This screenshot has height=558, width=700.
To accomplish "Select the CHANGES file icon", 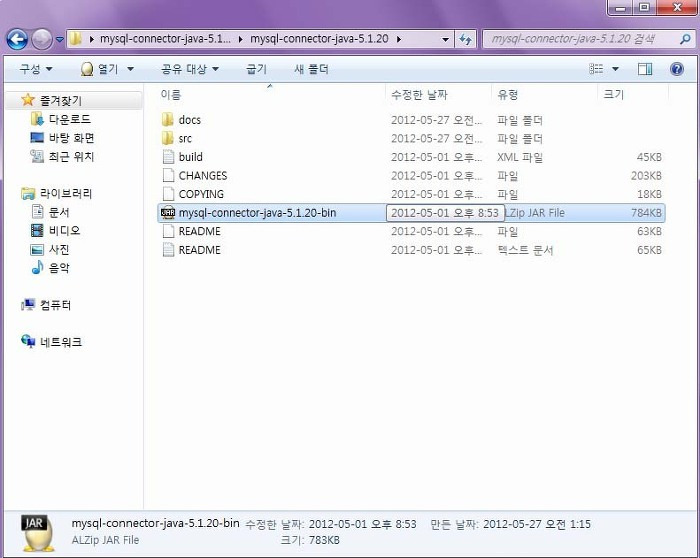I will click(168, 175).
